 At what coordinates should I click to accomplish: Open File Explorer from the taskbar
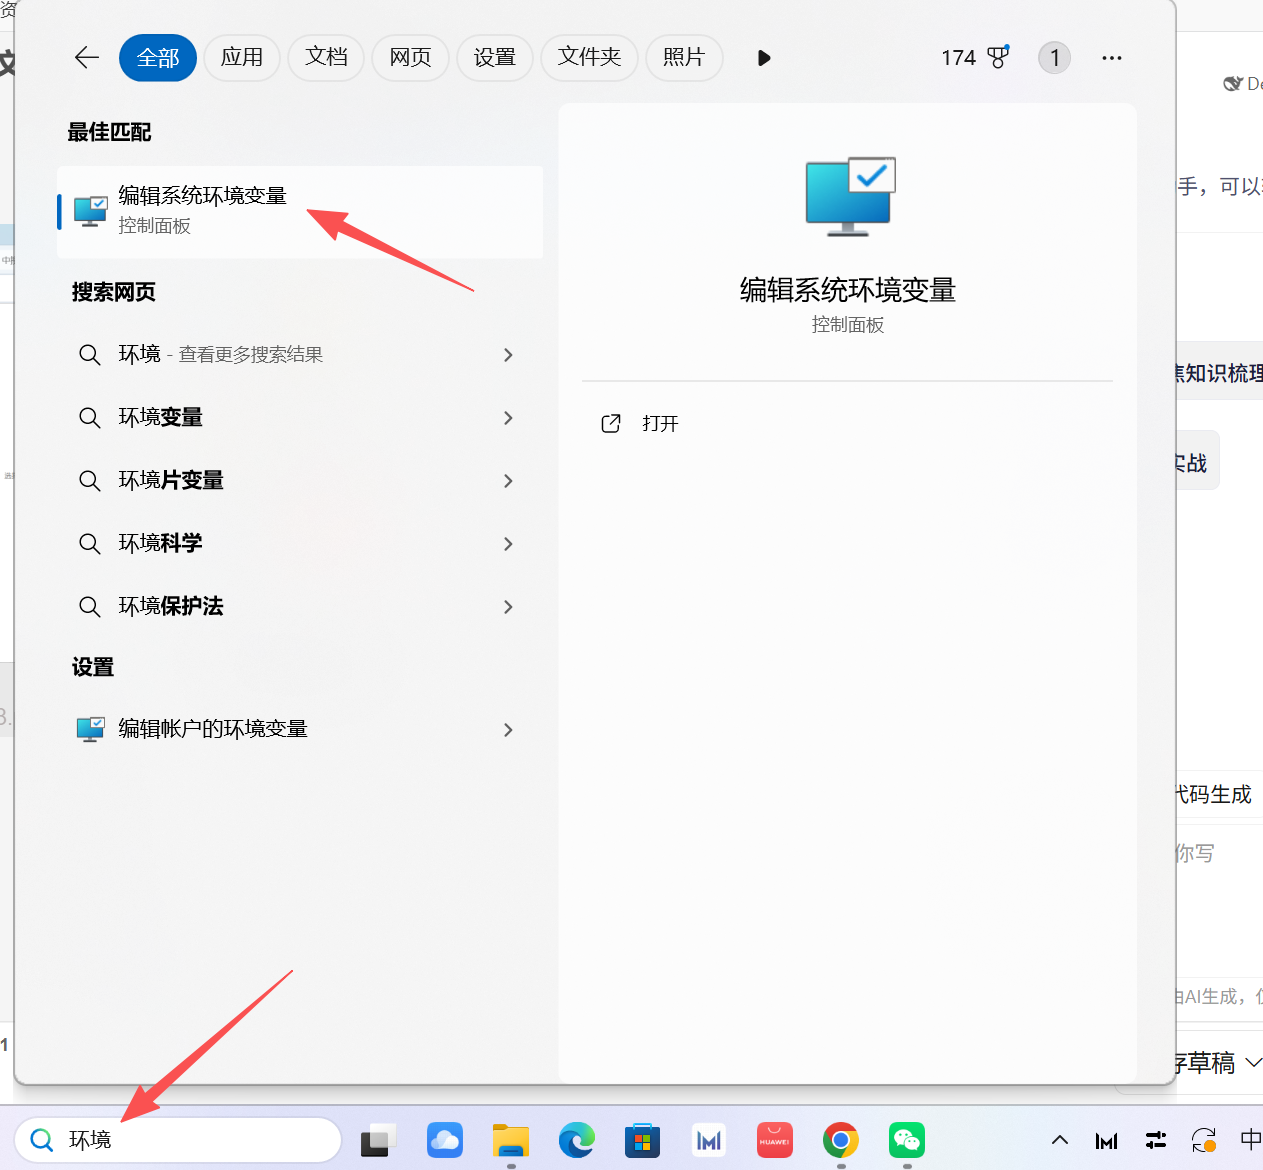point(510,1140)
